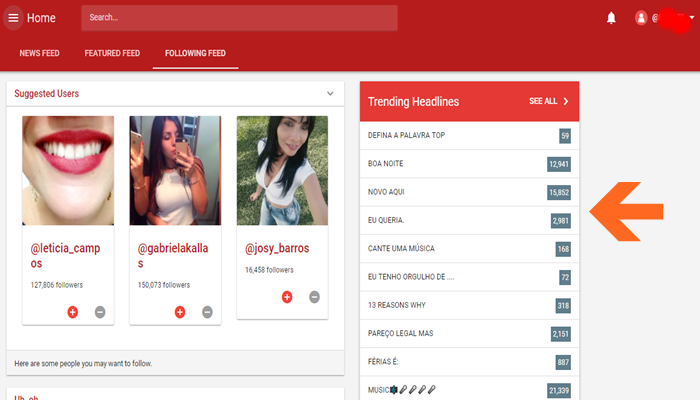Screen dimensions: 700x400
Task: Open the account dropdown arrow
Action: click(x=692, y=18)
